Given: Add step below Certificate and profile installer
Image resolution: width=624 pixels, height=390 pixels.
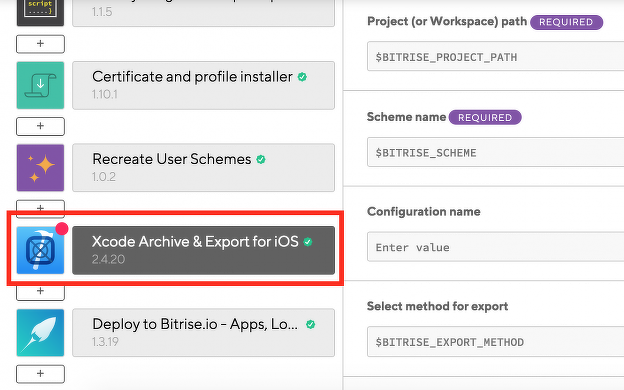Looking at the screenshot, I should click(40, 126).
